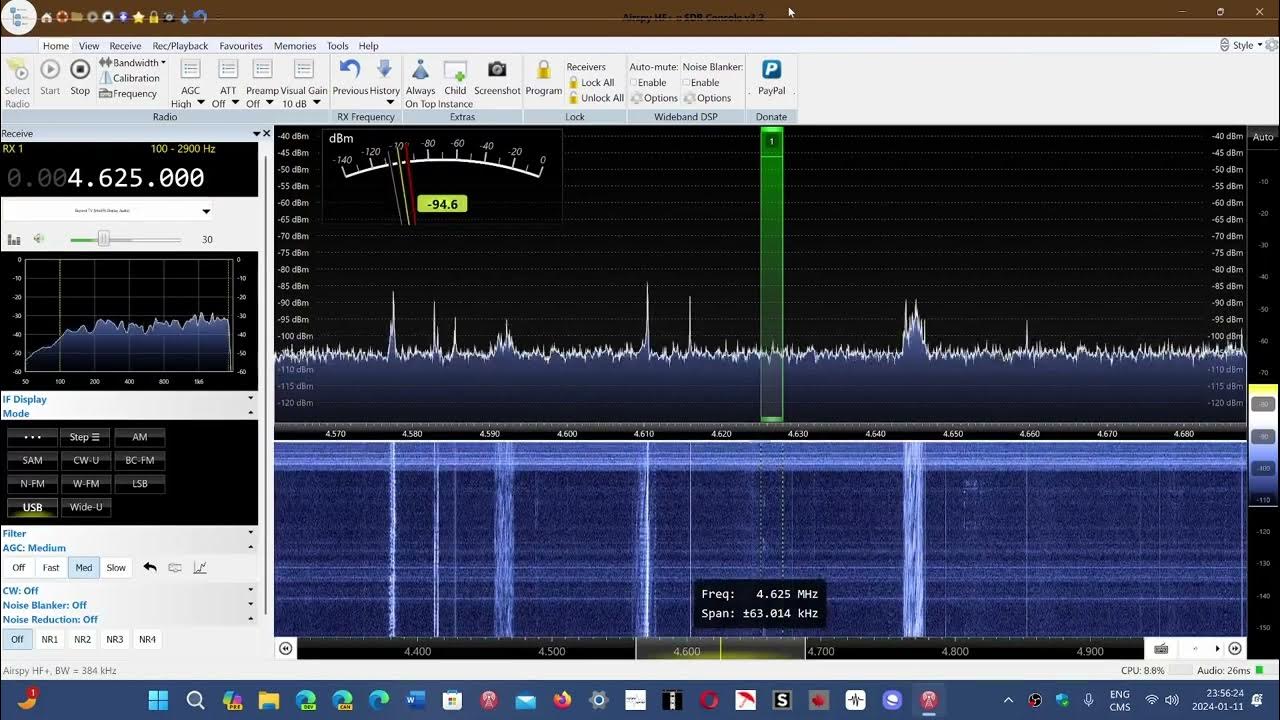Select AM mode
Viewport: 1280px width, 720px height.
pyautogui.click(x=140, y=437)
